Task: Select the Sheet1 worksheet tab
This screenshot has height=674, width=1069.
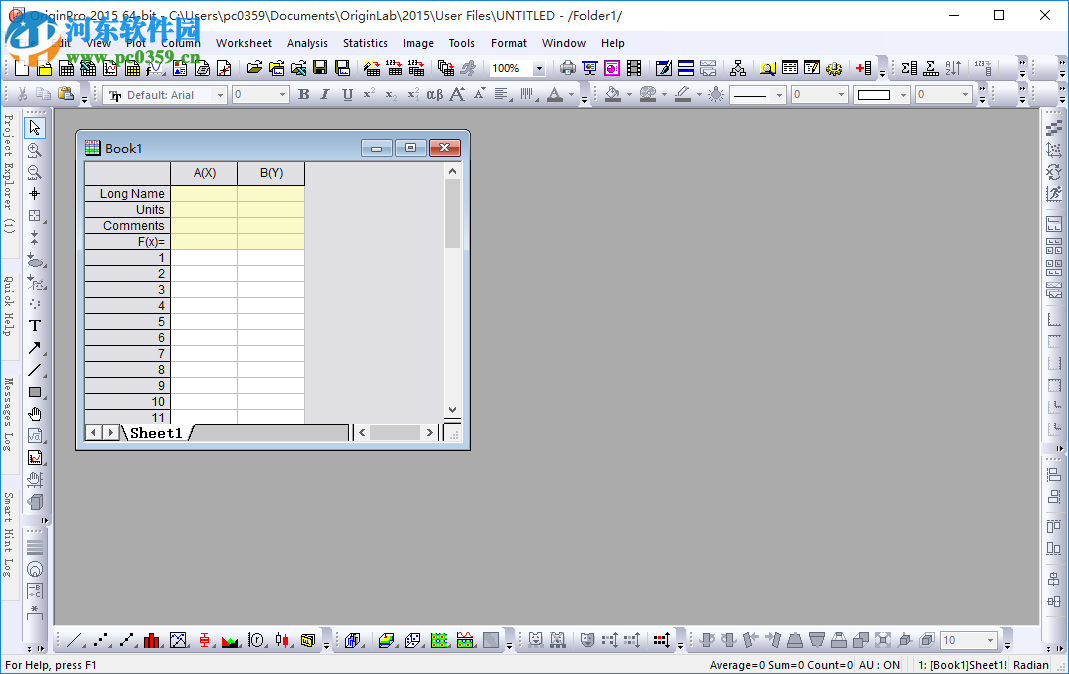Action: [x=156, y=433]
